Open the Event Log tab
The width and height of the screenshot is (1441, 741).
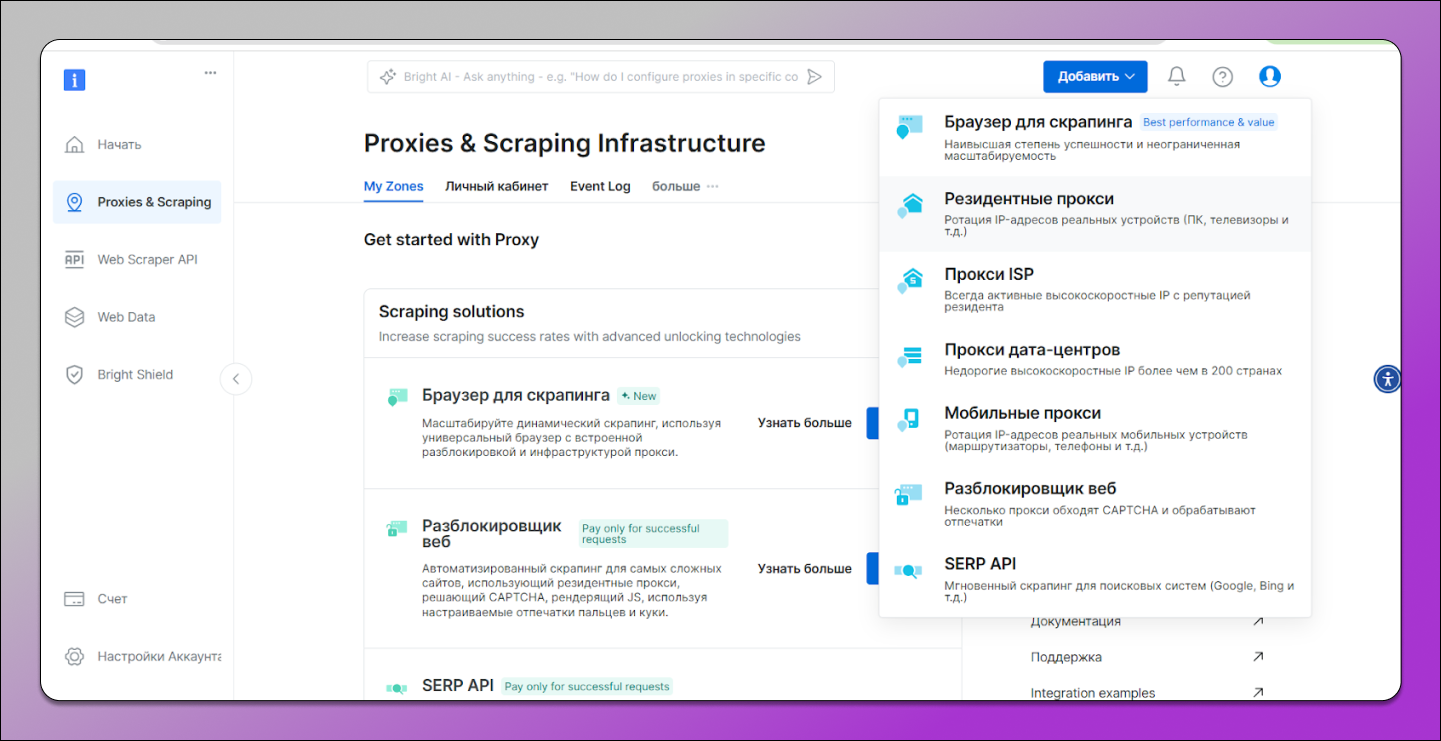[x=600, y=186]
